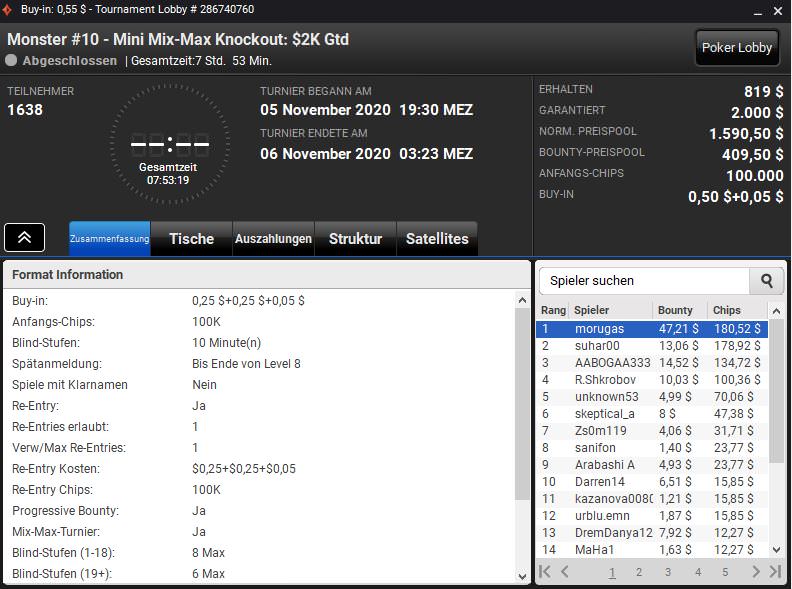The height and width of the screenshot is (589, 792).
Task: Return to the Poker Lobby
Action: [738, 48]
